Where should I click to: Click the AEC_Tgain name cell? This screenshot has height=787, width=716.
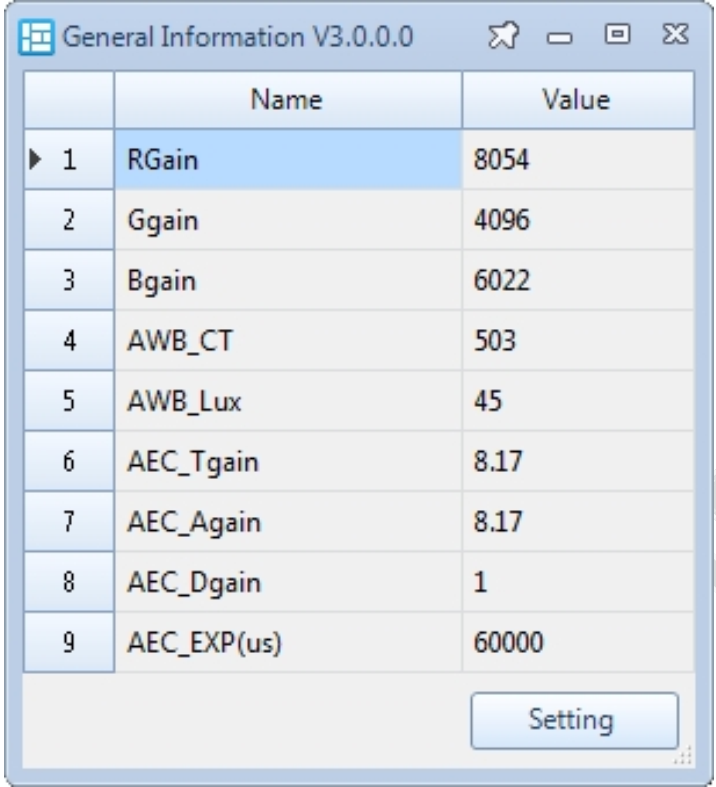pyautogui.click(x=288, y=464)
